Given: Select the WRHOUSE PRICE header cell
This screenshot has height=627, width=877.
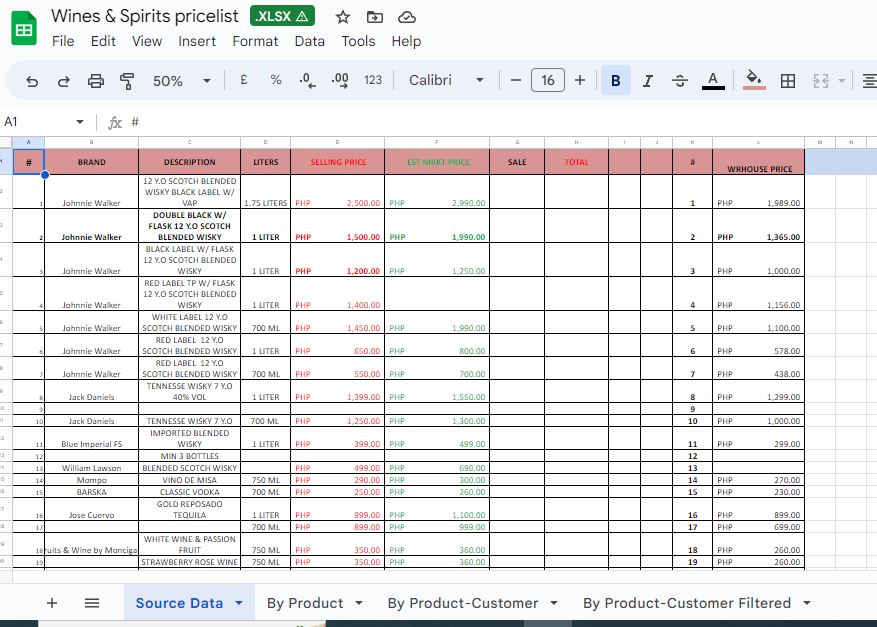Looking at the screenshot, I should point(759,162).
